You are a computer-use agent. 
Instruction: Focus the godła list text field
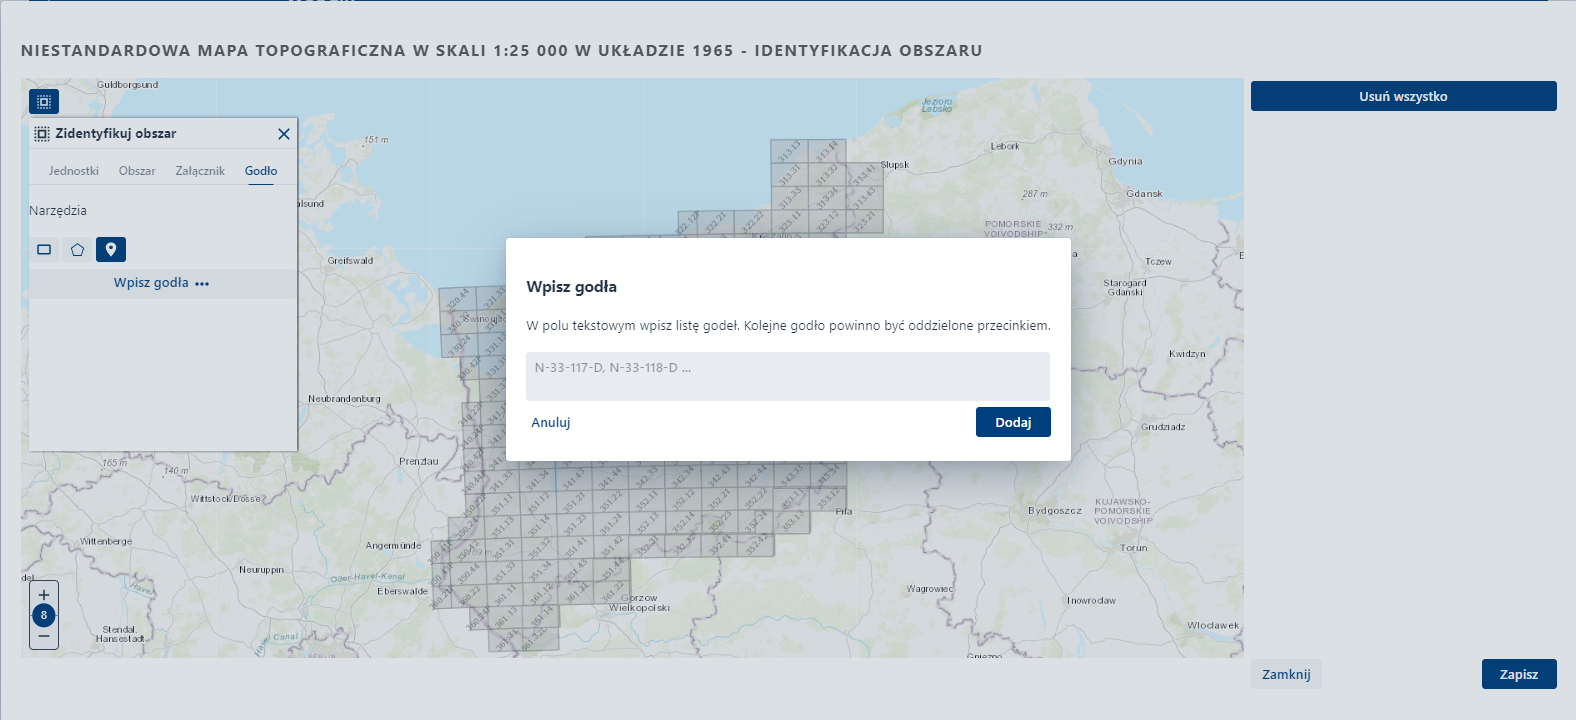point(788,376)
